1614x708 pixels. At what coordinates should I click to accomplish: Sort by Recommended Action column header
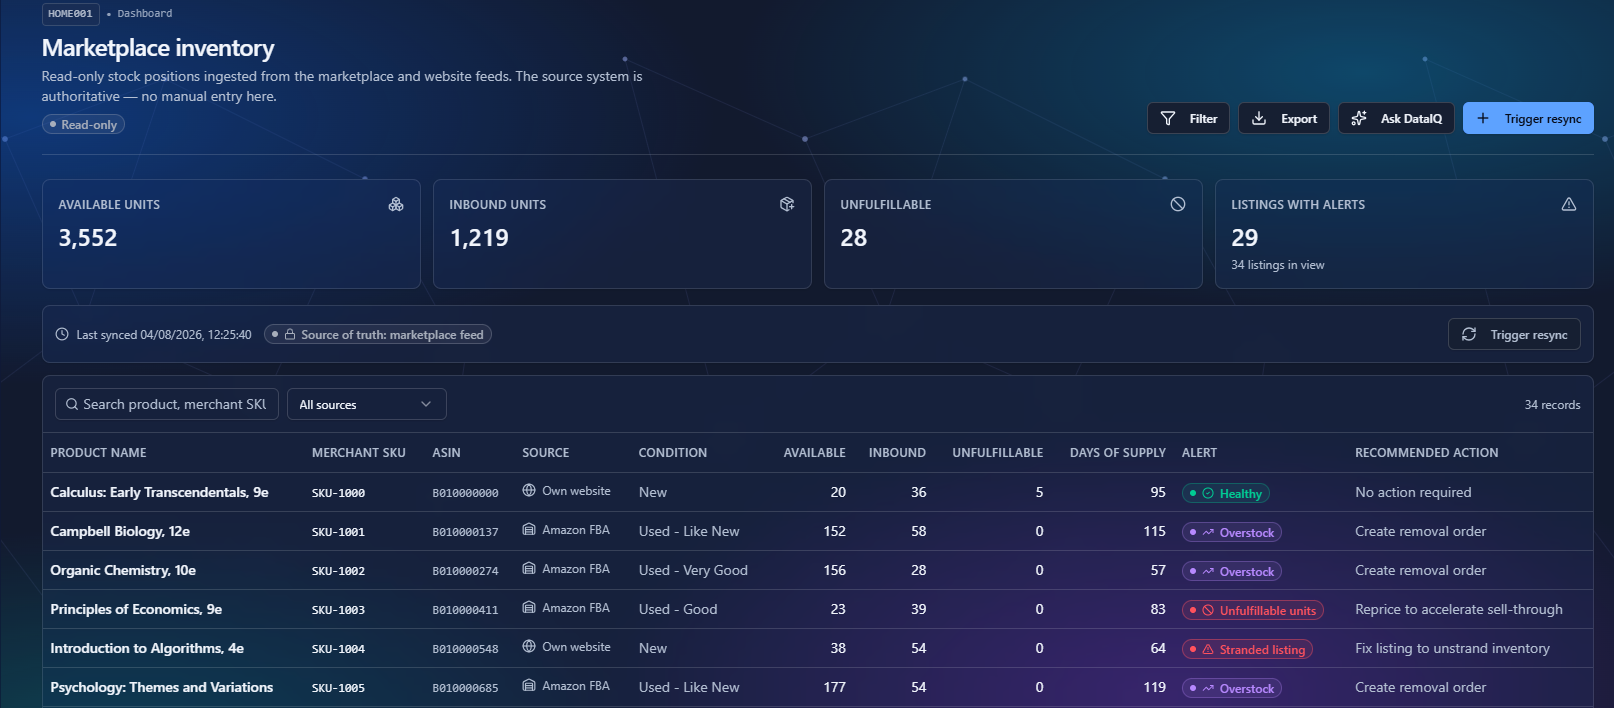[1426, 453]
